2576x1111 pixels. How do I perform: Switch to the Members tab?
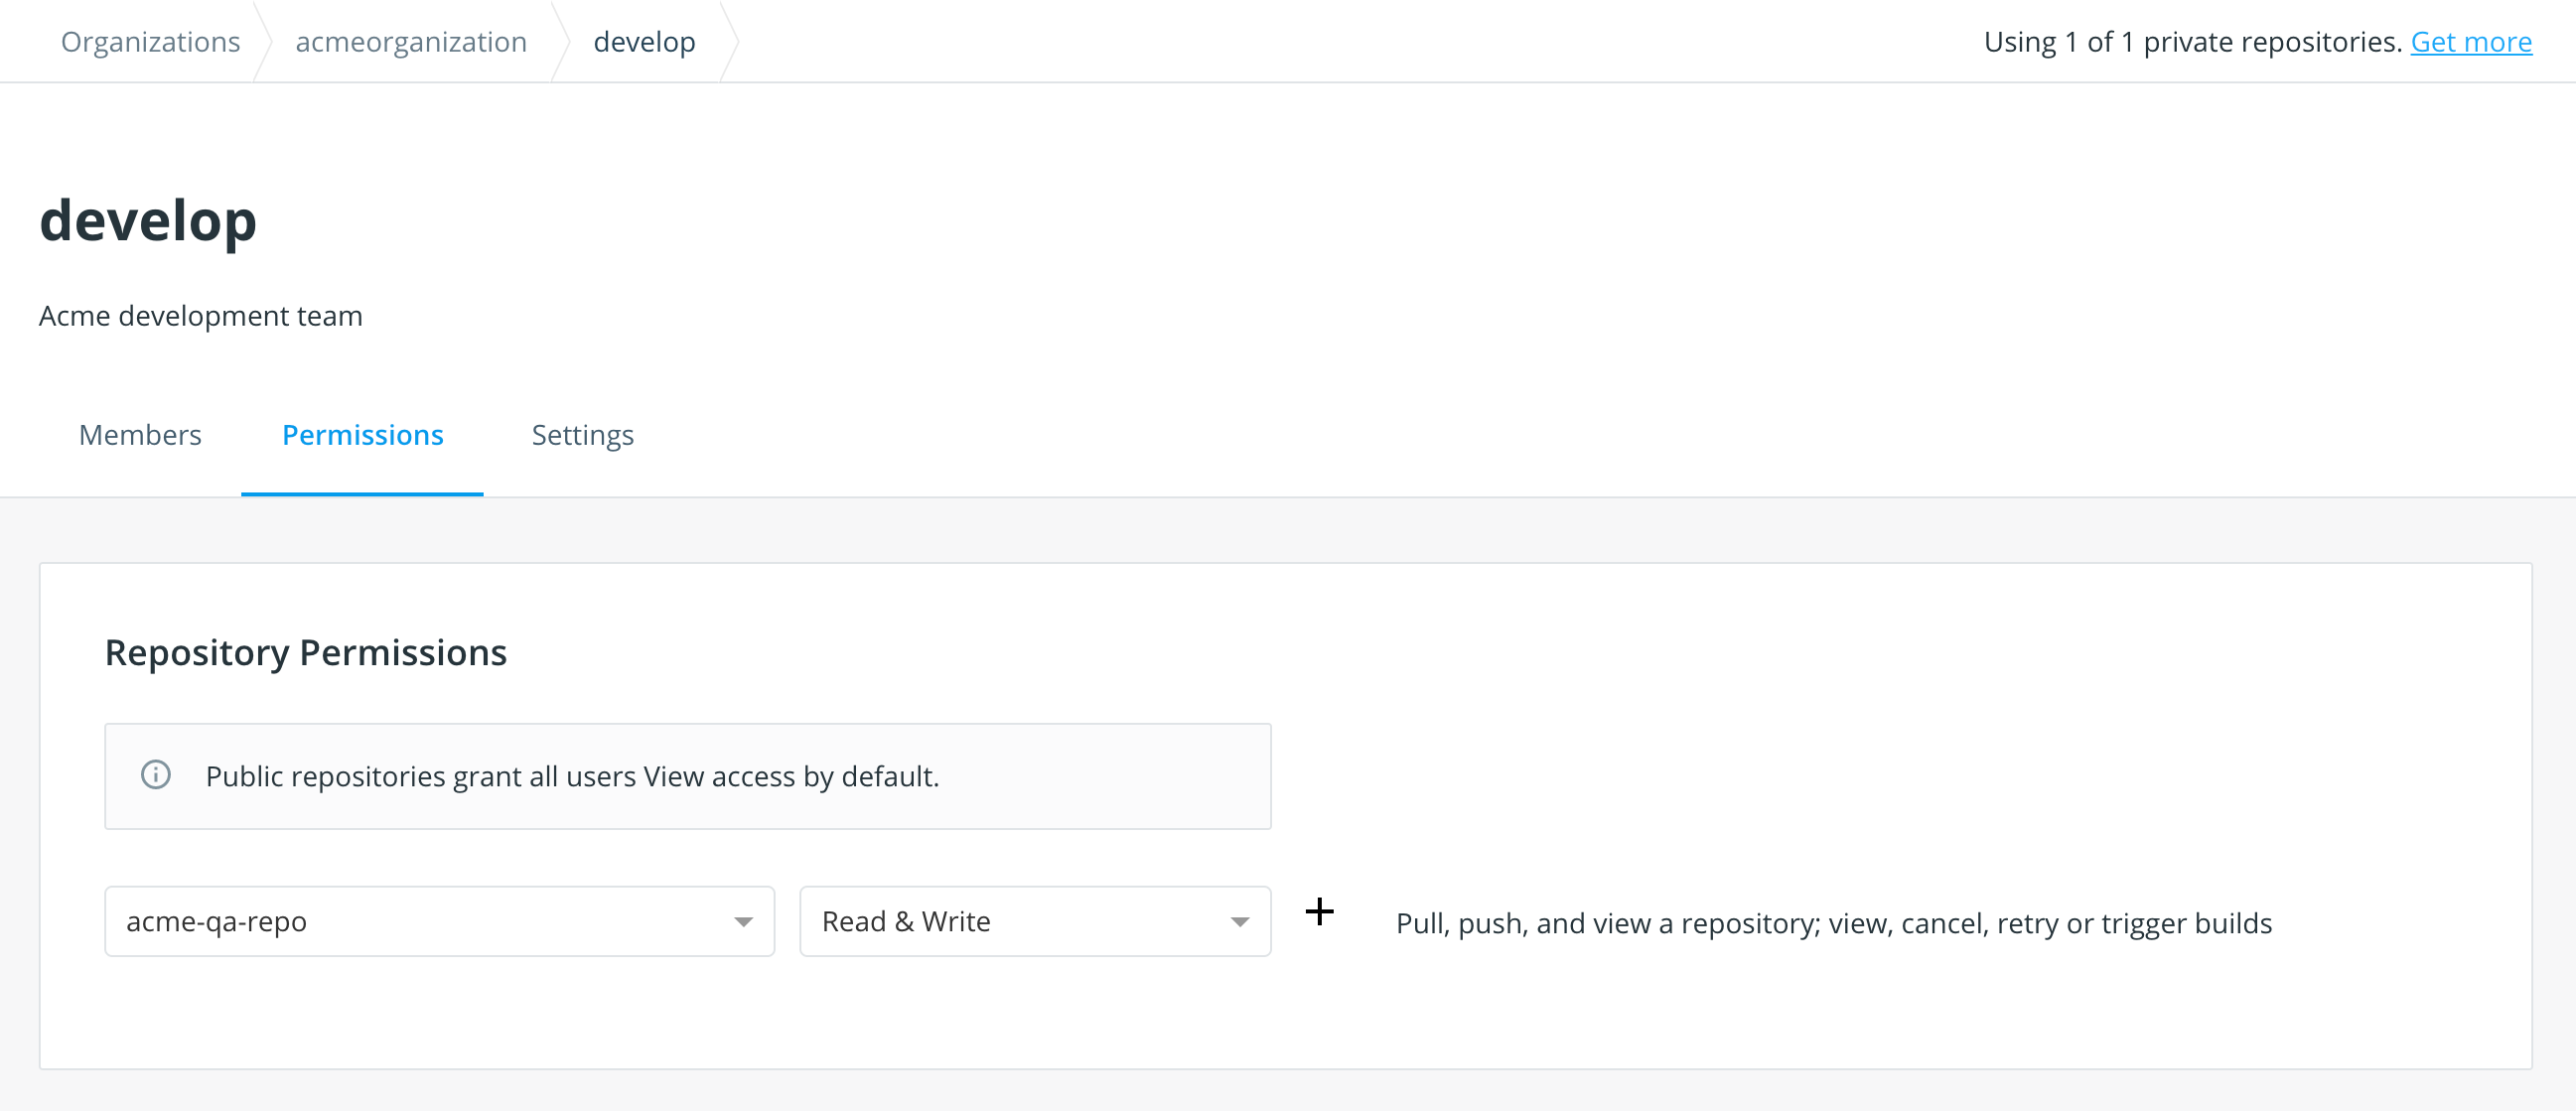[x=140, y=435]
